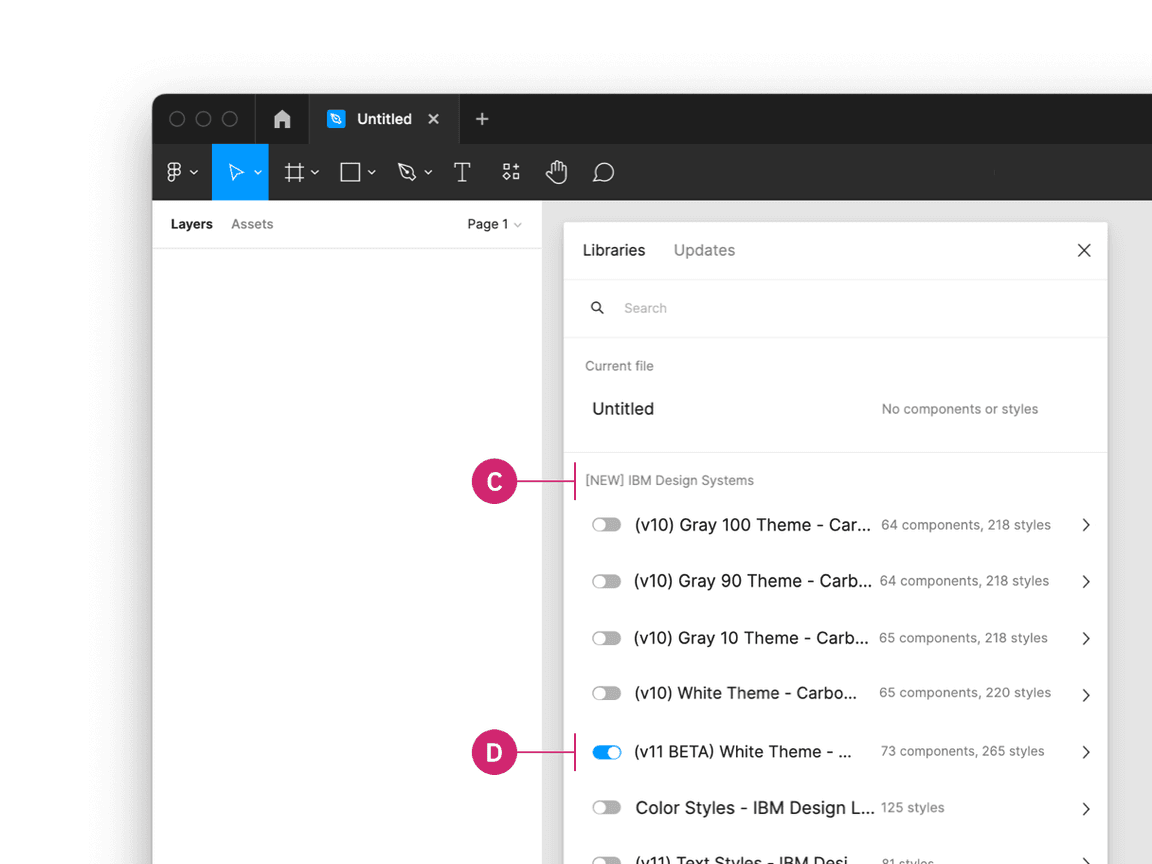This screenshot has height=864, width=1152.
Task: Expand (v10) Gray 10 Theme library
Action: 1086,638
